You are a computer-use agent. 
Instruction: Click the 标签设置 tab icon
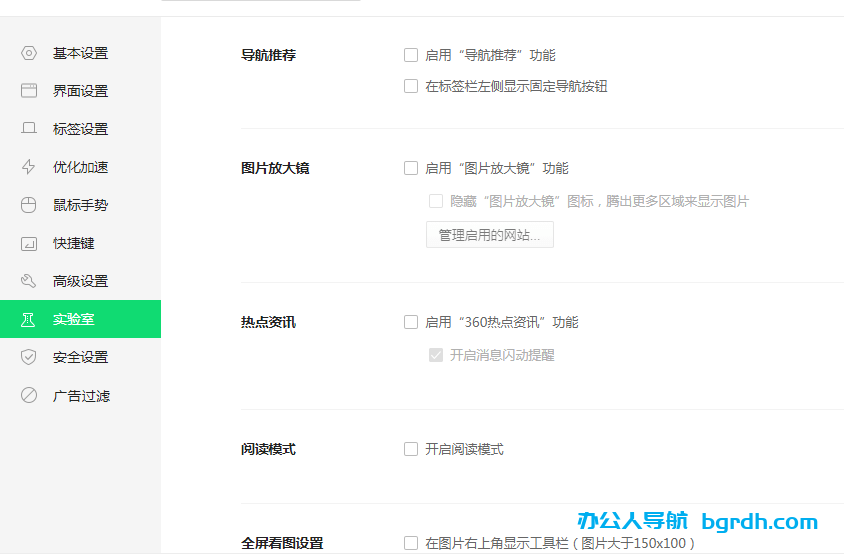click(29, 128)
